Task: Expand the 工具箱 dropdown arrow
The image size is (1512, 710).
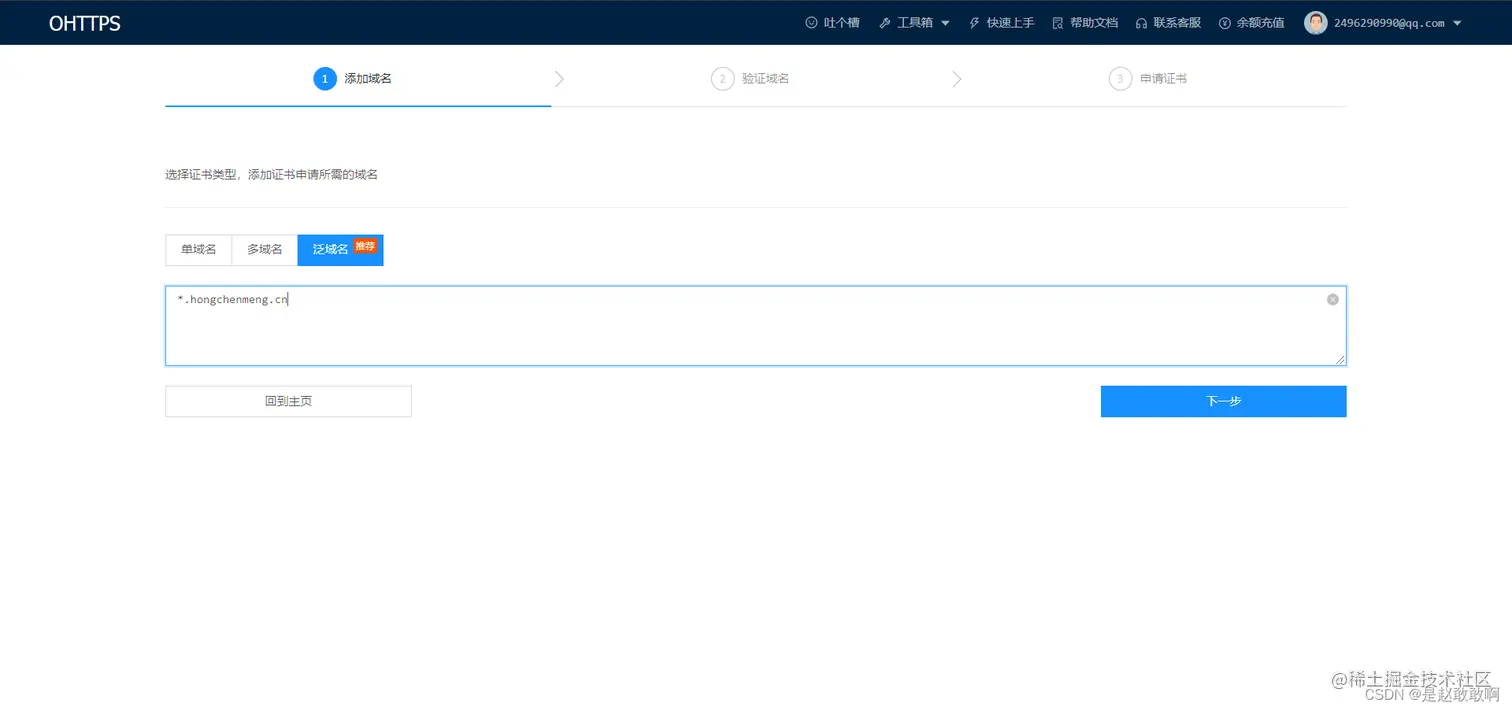Action: [945, 23]
